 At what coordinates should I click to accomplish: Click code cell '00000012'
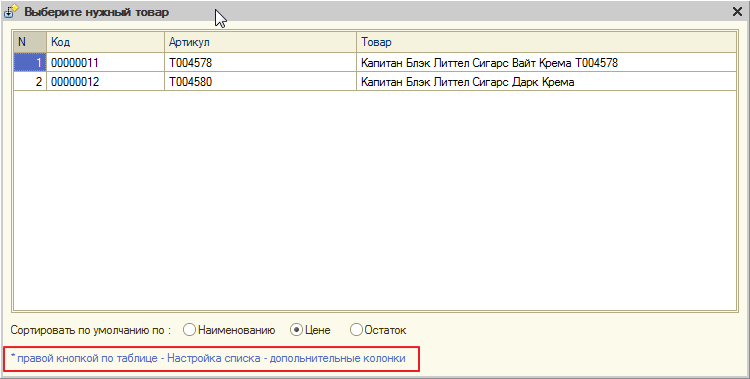[x=106, y=81]
